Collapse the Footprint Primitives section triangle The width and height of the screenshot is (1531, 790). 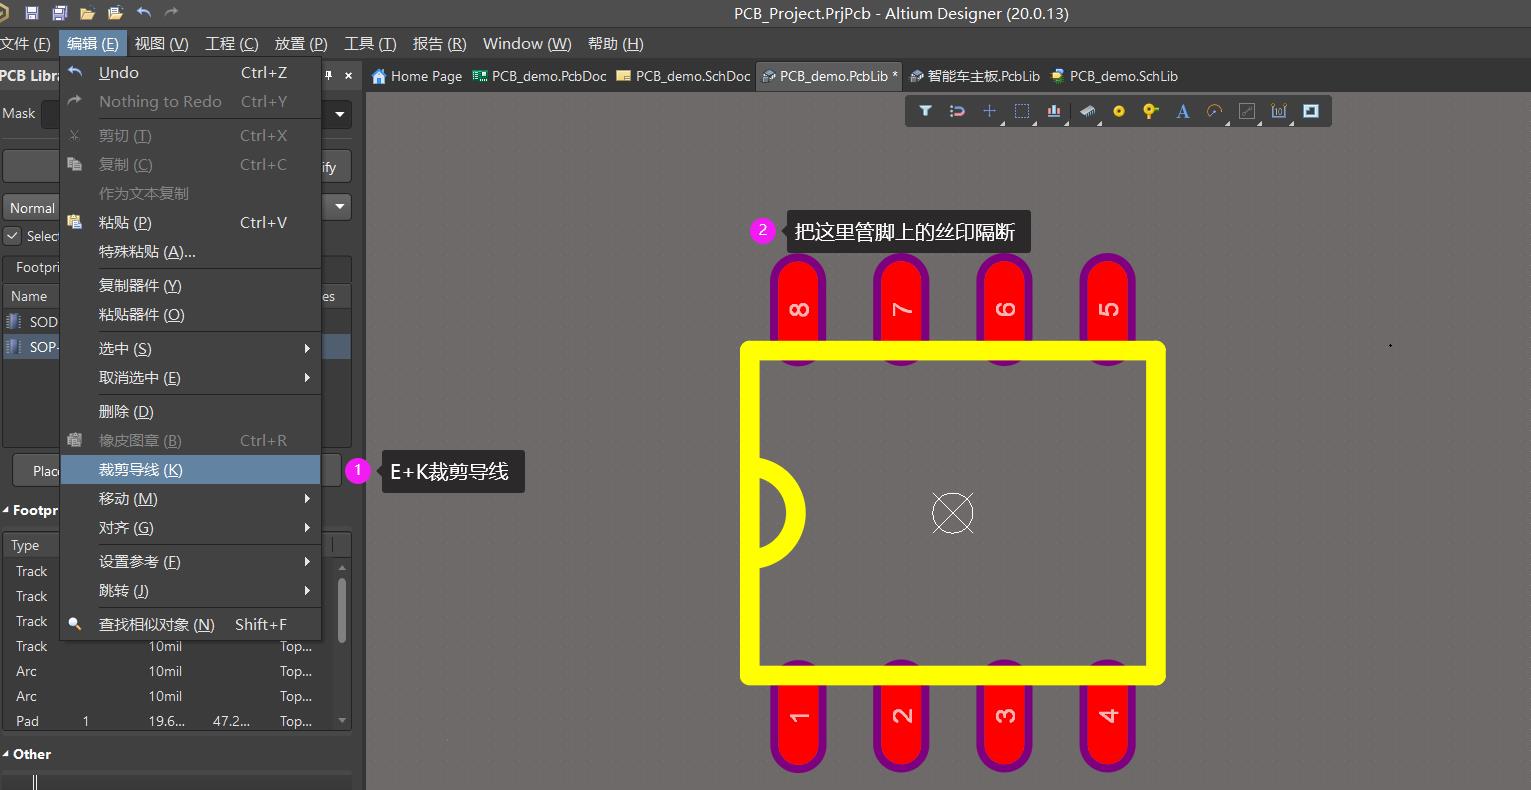click(x=6, y=510)
